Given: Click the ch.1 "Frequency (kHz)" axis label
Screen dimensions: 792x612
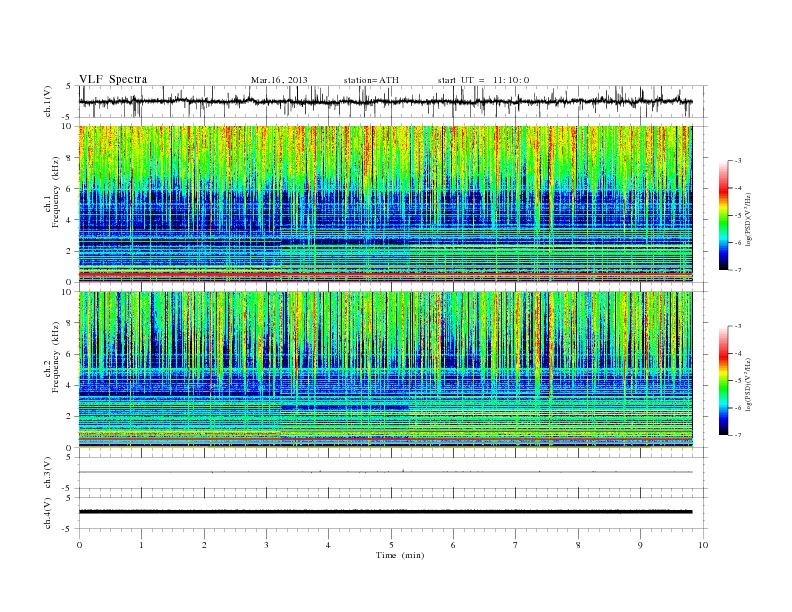Looking at the screenshot, I should pyautogui.click(x=56, y=192).
